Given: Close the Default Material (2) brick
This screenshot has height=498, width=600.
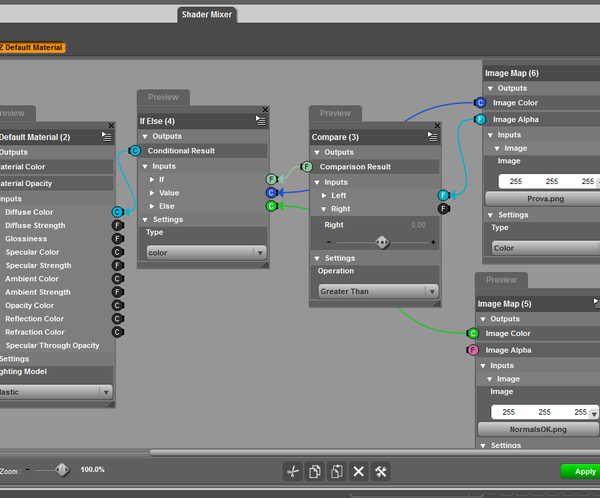Looking at the screenshot, I should click(x=111, y=126).
